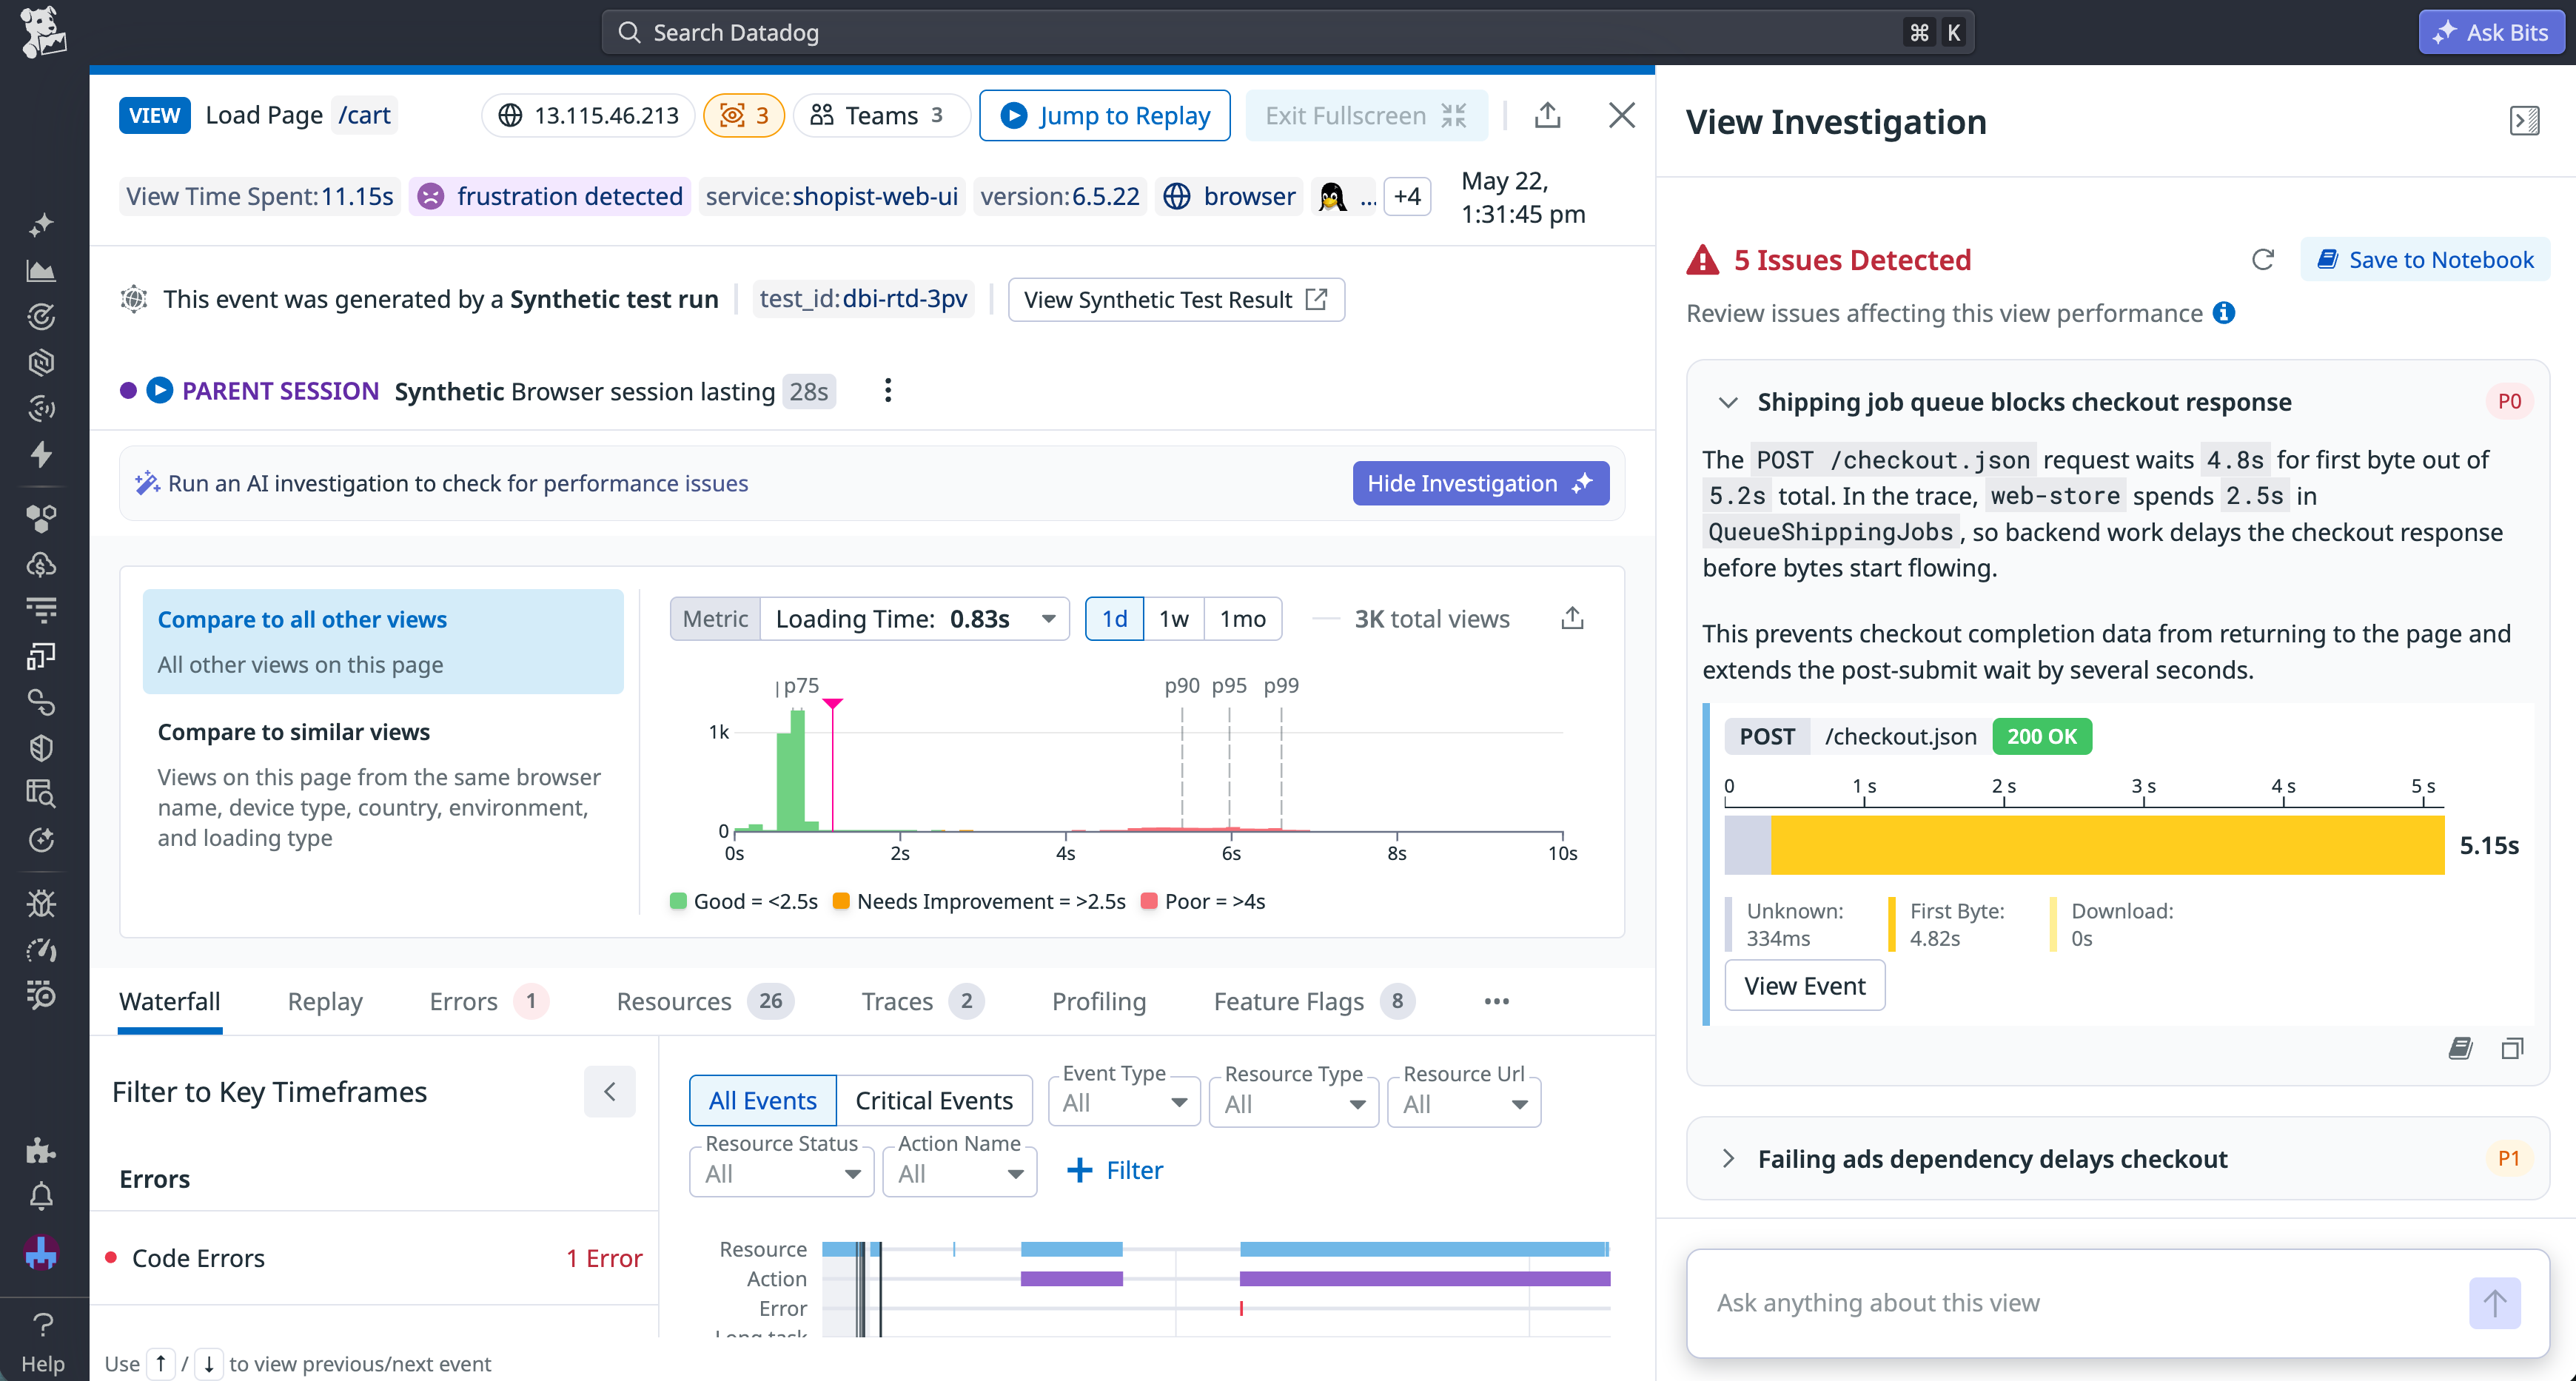Open the bug icon in sidebar
Viewport: 2576px width, 1381px height.
click(41, 903)
